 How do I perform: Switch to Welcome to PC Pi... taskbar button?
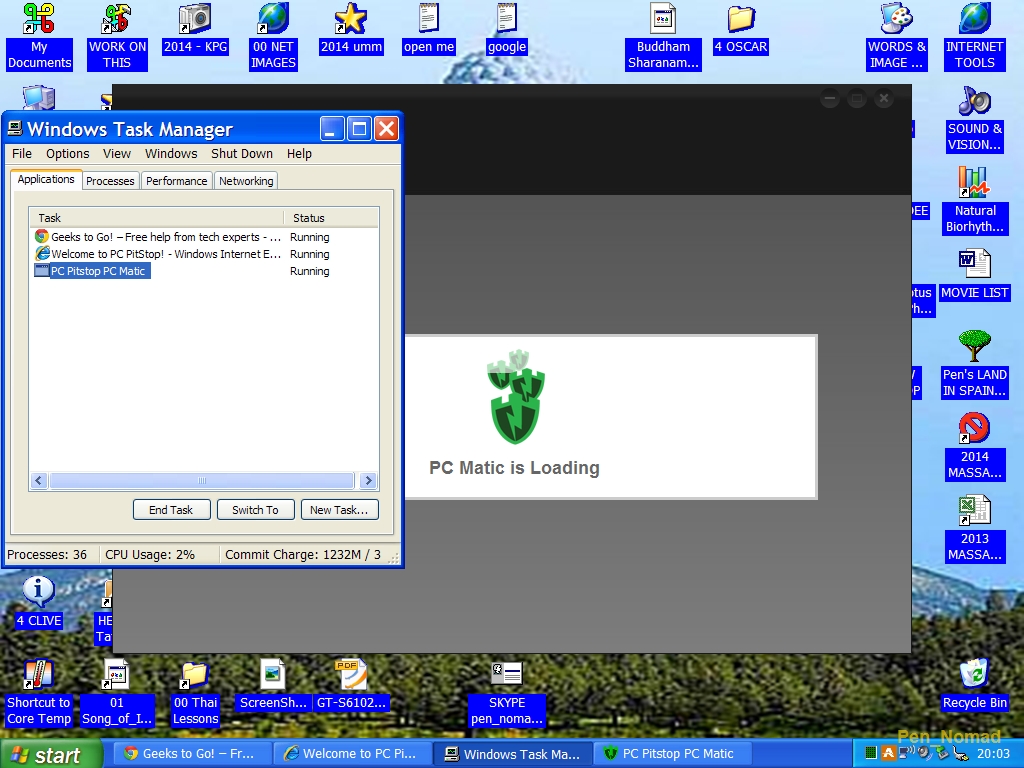tap(351, 754)
